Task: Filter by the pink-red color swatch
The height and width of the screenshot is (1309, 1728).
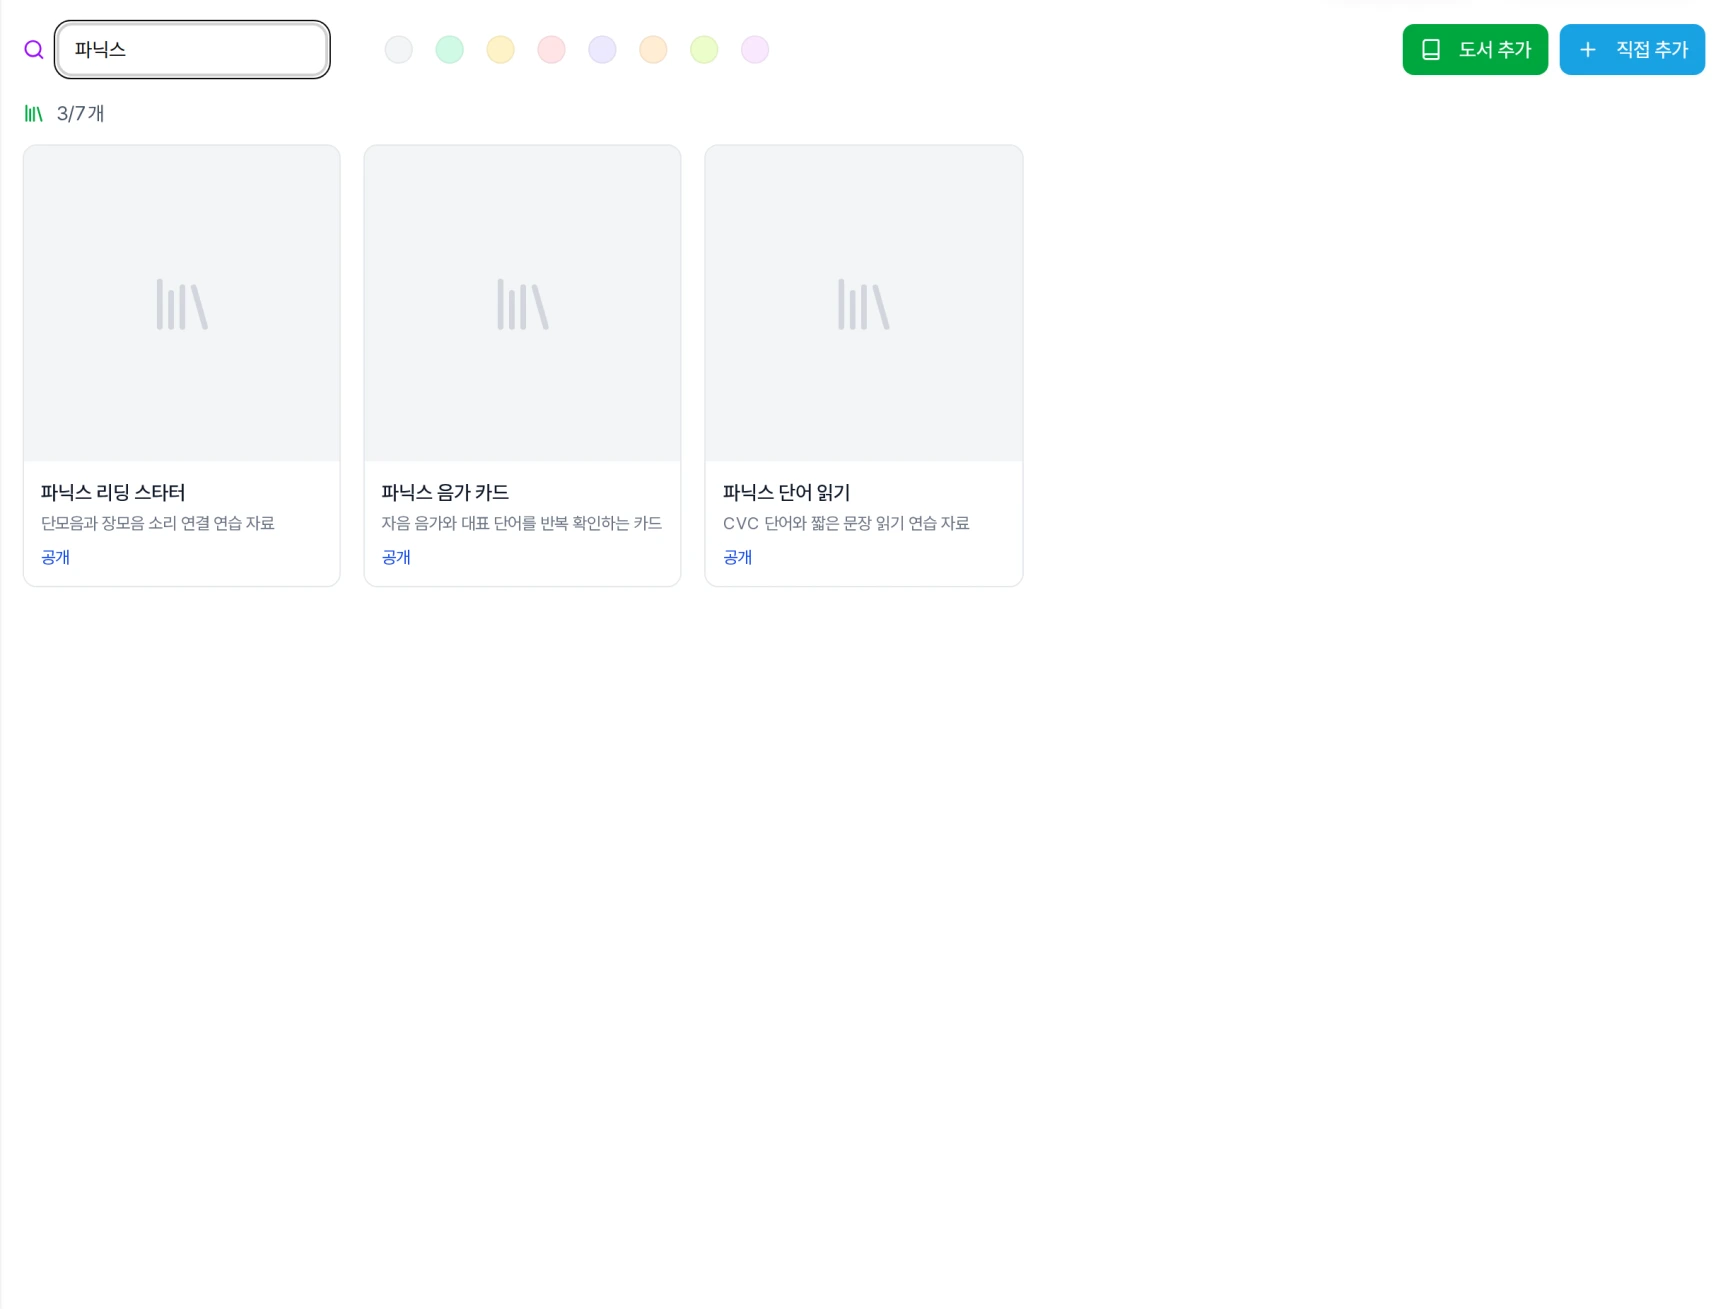Action: 552,50
